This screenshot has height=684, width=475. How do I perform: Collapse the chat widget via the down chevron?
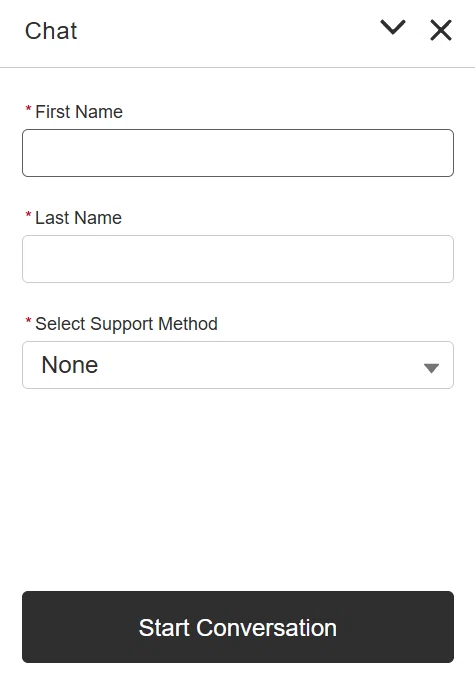(393, 27)
